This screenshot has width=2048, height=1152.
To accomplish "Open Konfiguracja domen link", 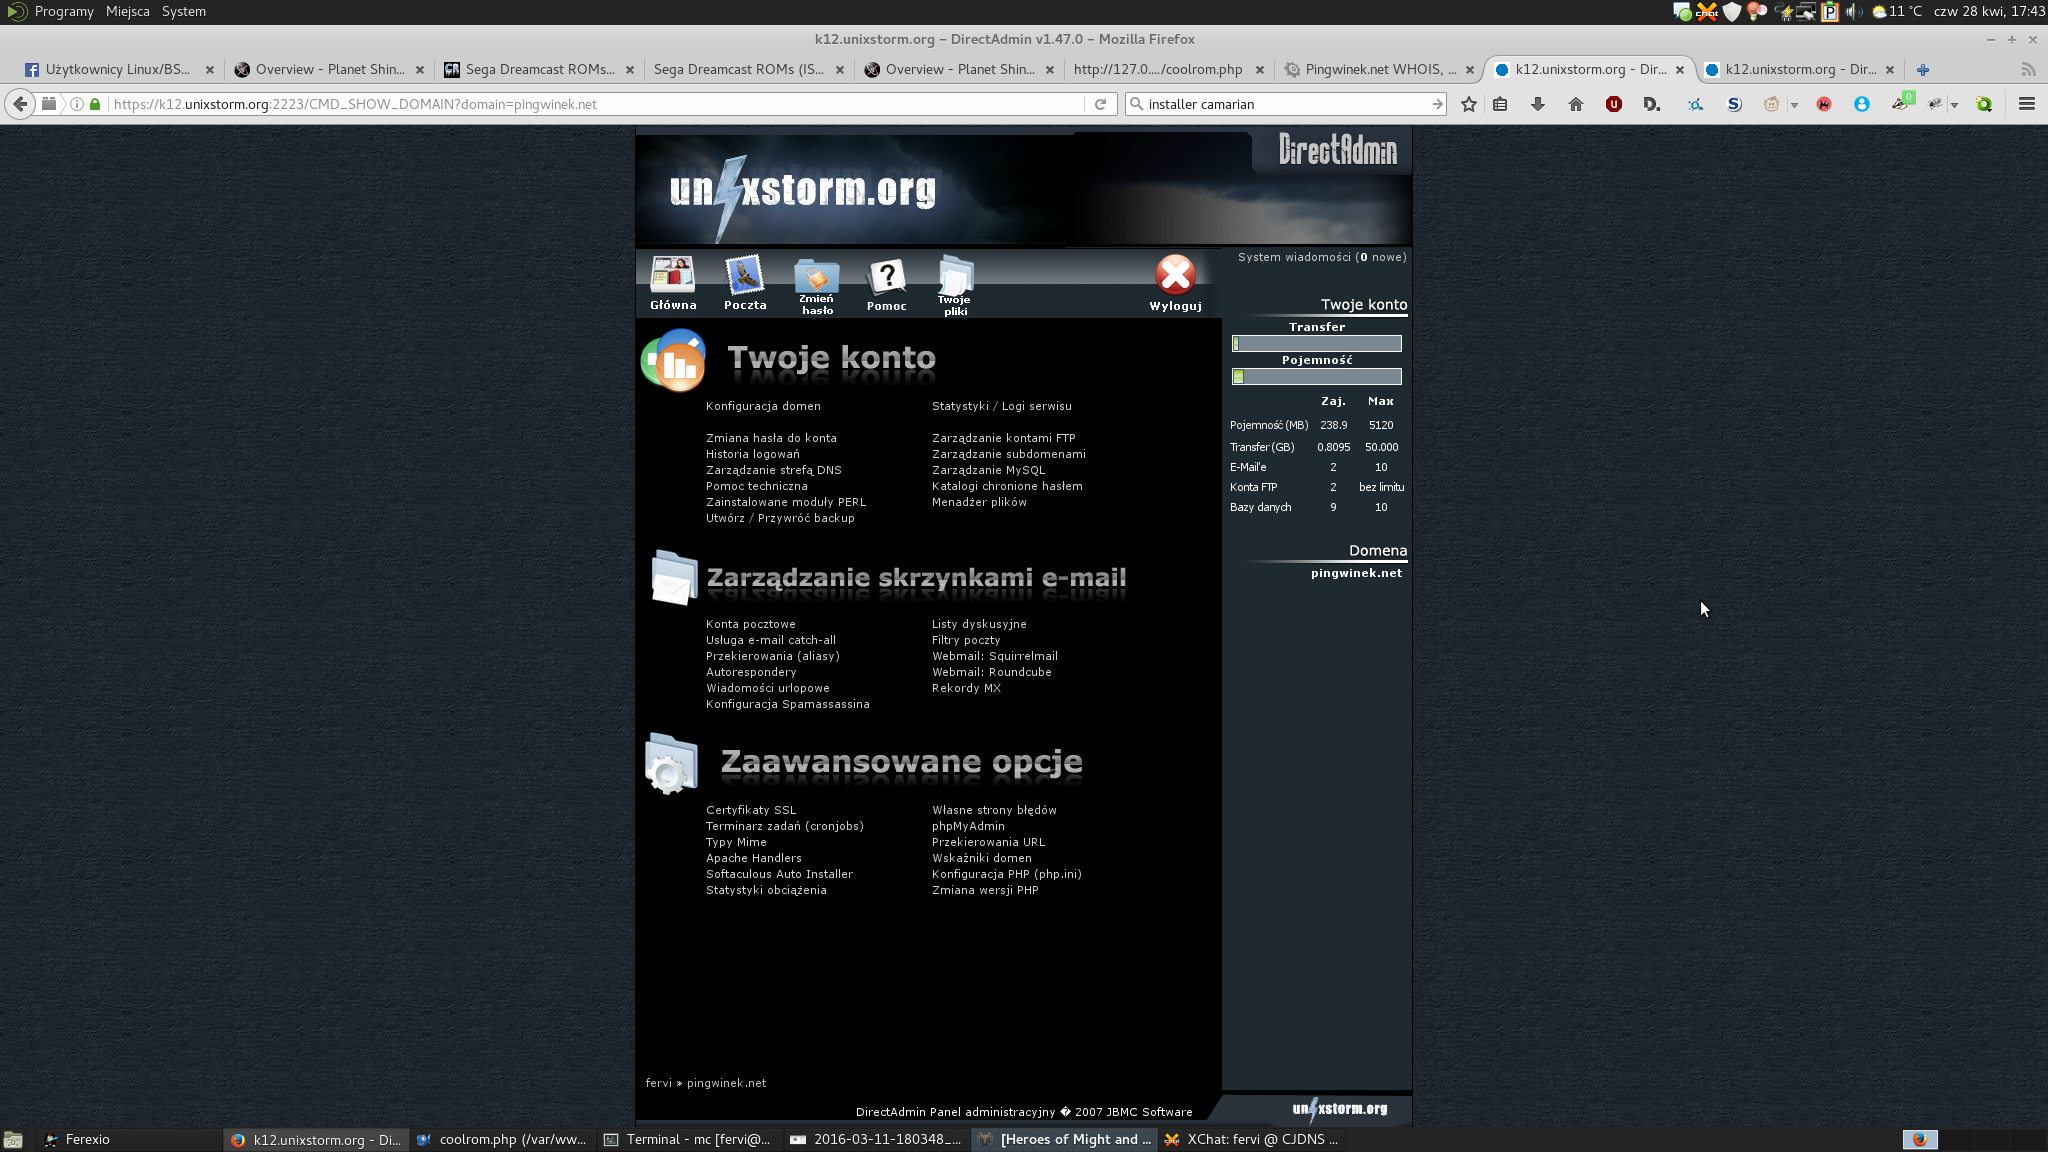I will 762,406.
